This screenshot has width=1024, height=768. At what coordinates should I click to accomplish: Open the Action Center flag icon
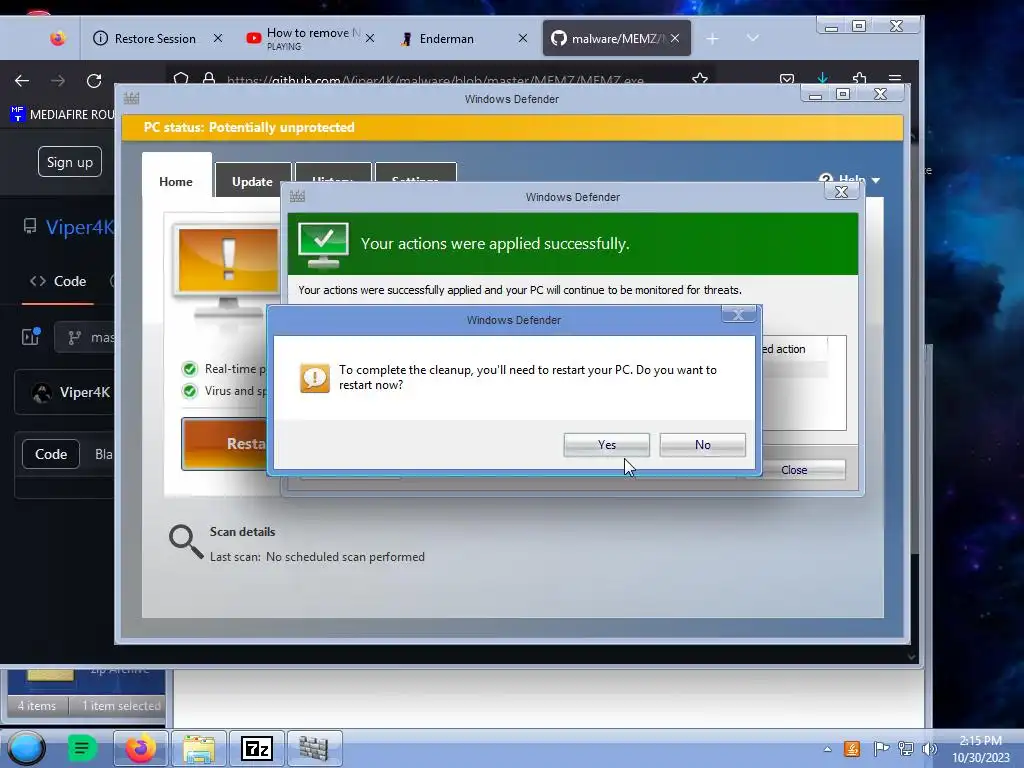pyautogui.click(x=881, y=749)
